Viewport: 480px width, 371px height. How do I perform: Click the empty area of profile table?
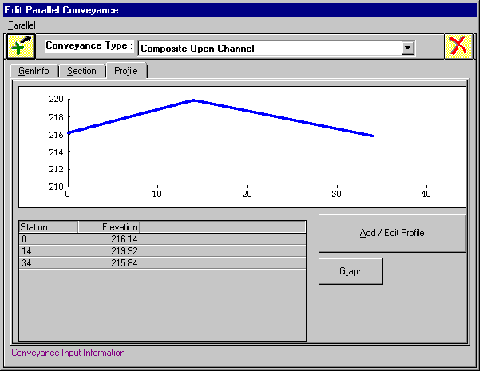pyautogui.click(x=162, y=305)
